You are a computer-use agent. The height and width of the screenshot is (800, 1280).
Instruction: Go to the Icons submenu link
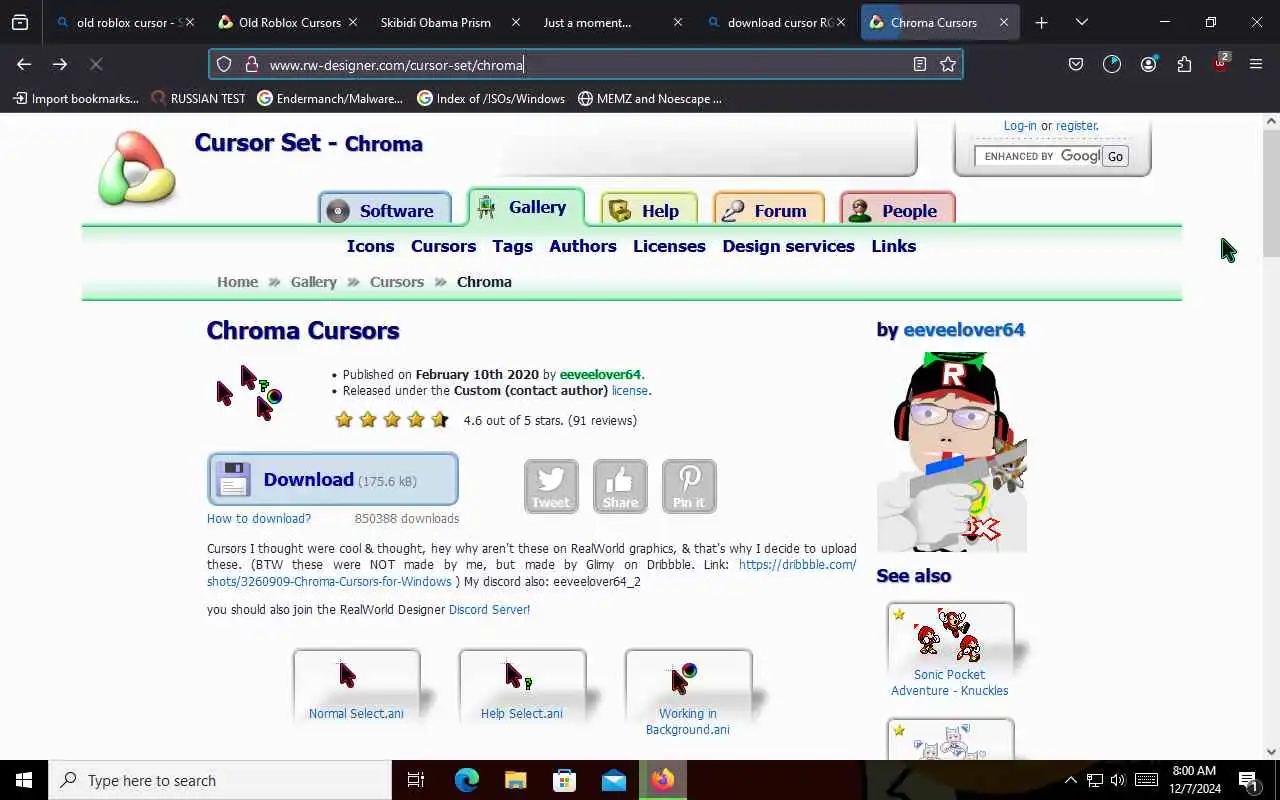pyautogui.click(x=370, y=246)
